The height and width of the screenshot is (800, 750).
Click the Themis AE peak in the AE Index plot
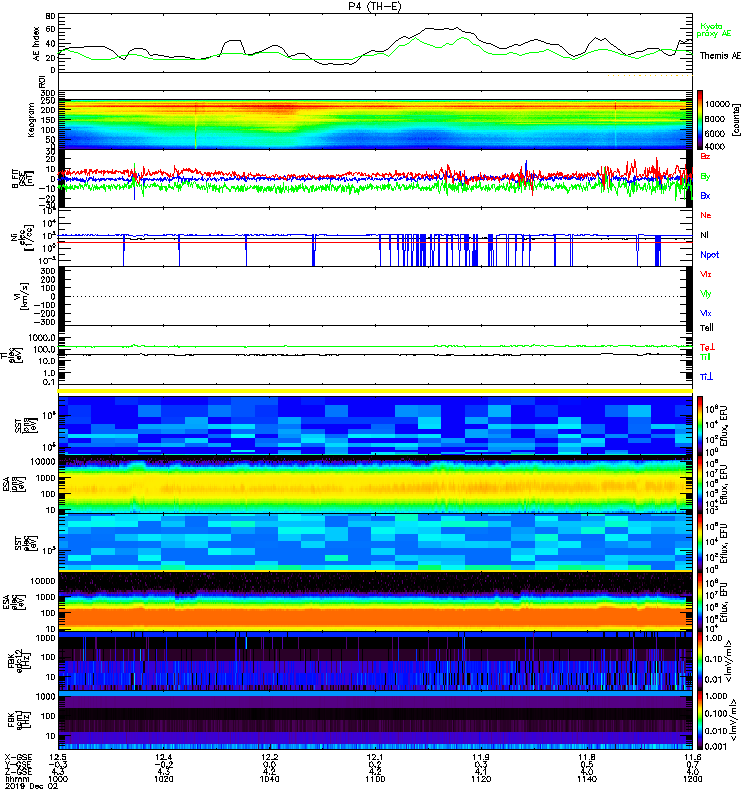point(456,28)
